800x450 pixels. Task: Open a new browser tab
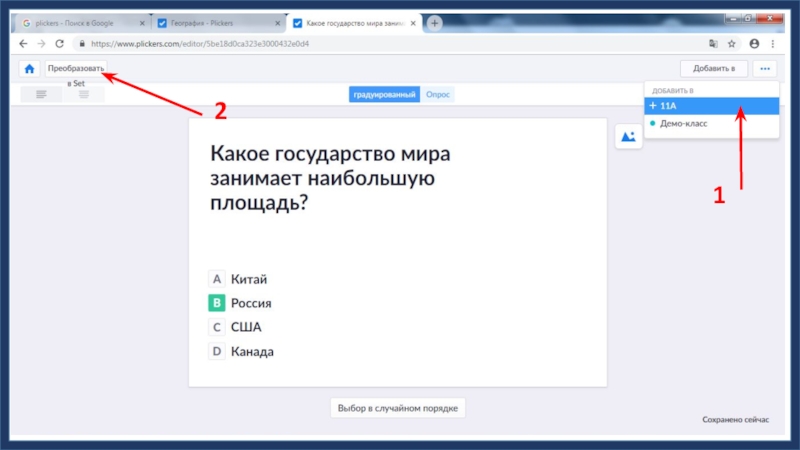pos(435,22)
